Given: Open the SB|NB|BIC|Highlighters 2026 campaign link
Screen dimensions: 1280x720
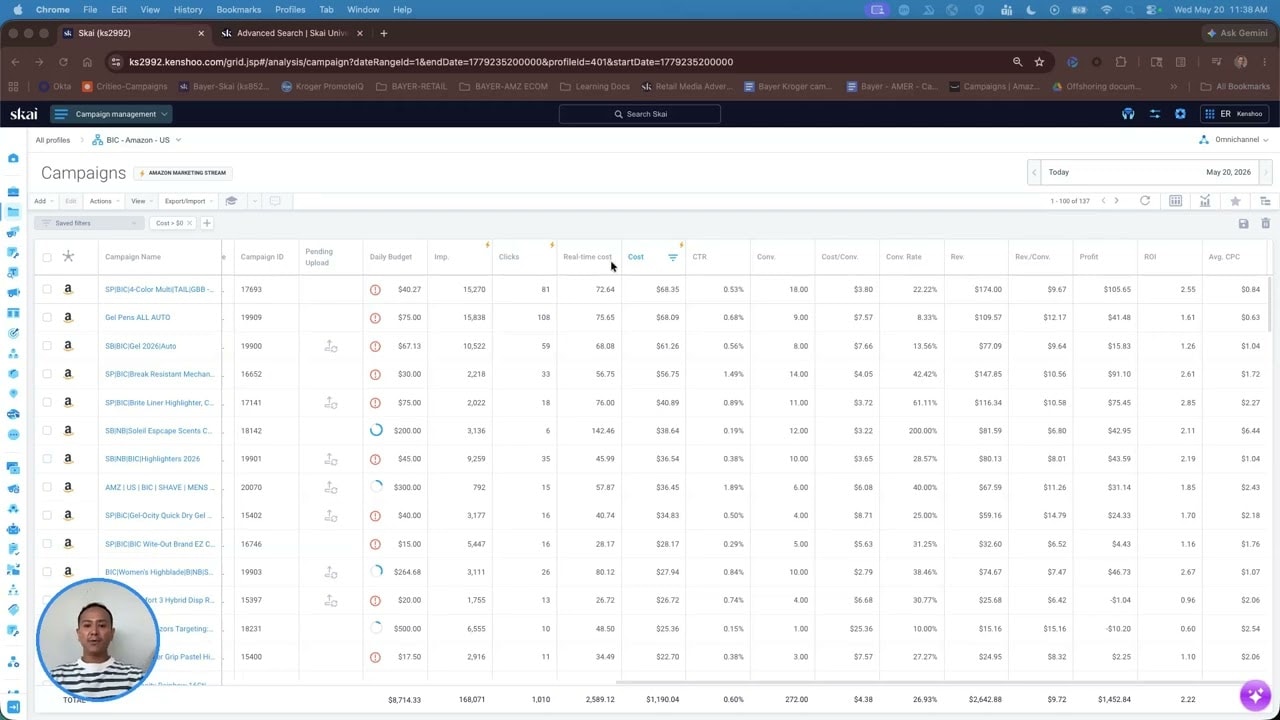Looking at the screenshot, I should tap(152, 459).
